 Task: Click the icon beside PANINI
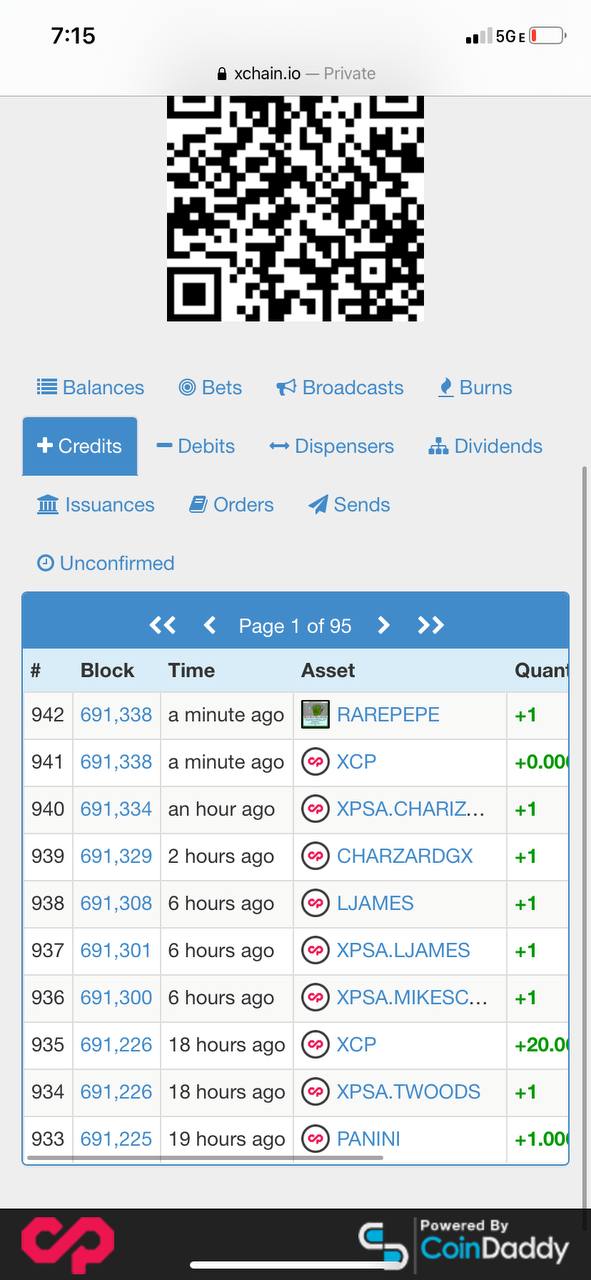[x=315, y=1138]
